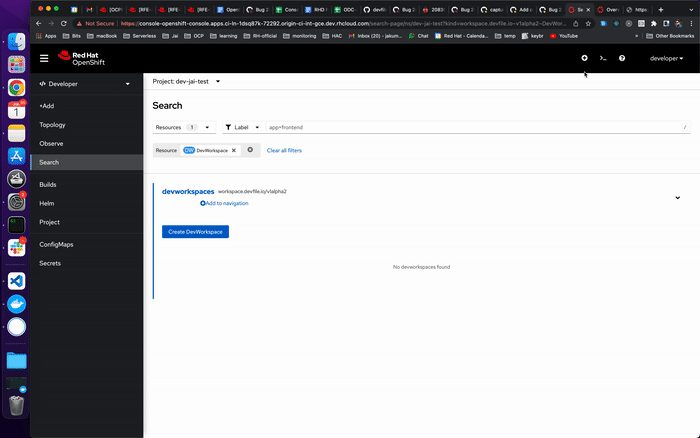The width and height of the screenshot is (700, 438).
Task: Click the browser back arrow
Action: pyautogui.click(x=38, y=23)
